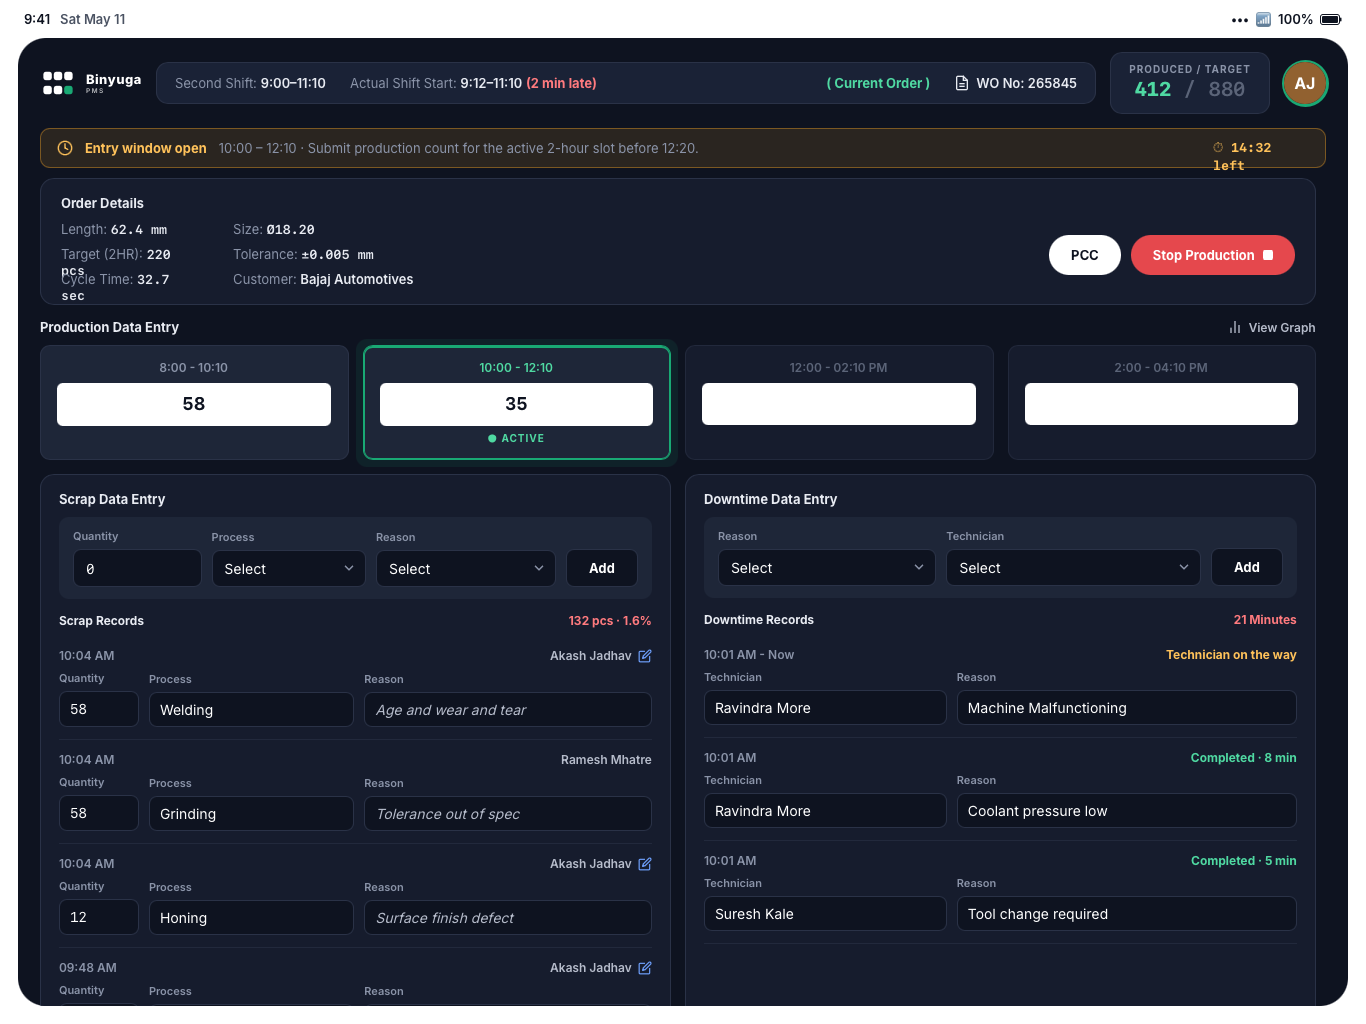The image size is (1366, 1024).
Task: Click the Grinding process field
Action: (x=251, y=813)
